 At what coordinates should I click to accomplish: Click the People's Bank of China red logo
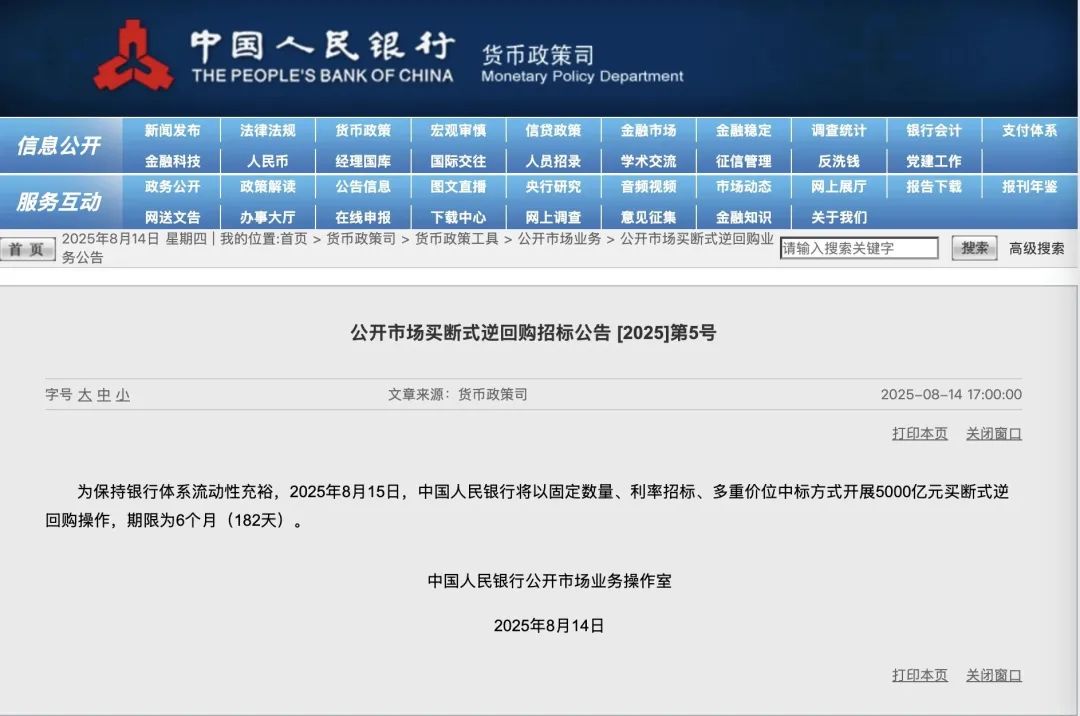(134, 56)
